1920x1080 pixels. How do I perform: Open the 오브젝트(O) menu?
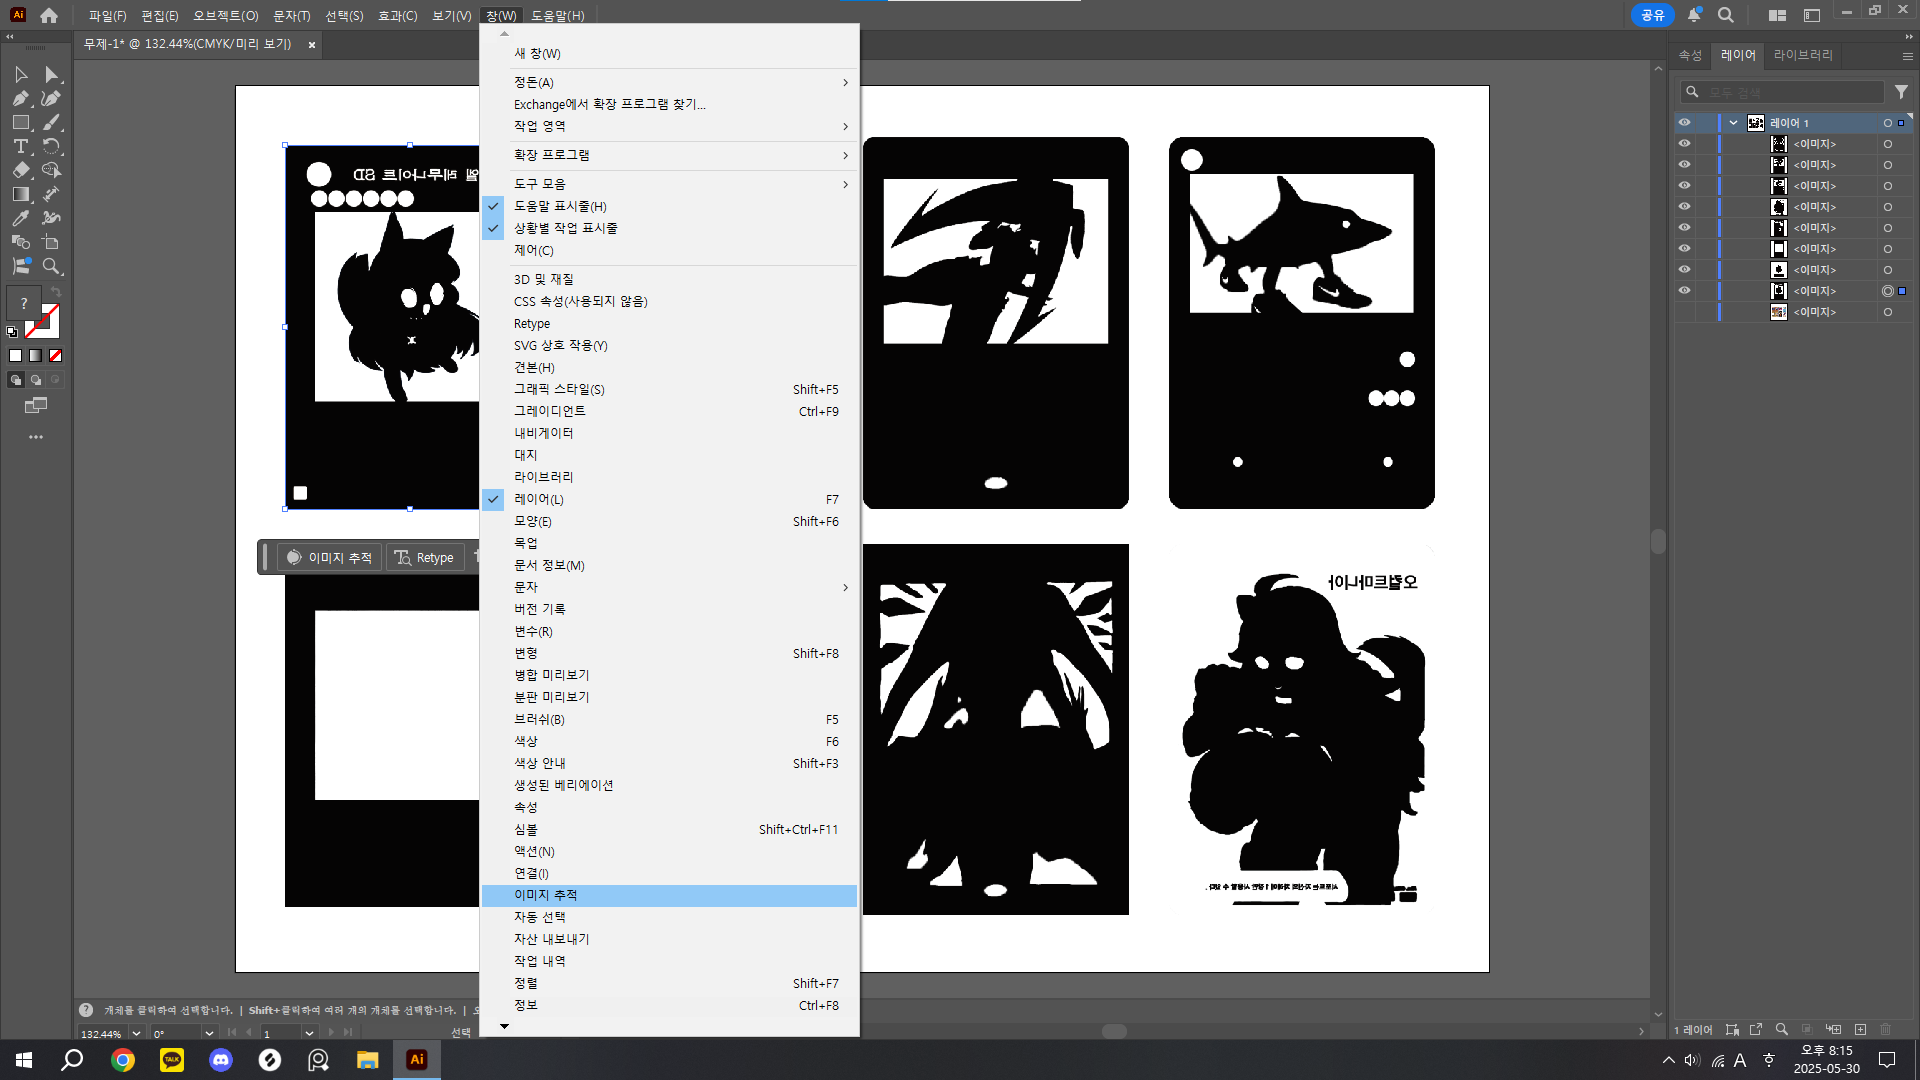(x=225, y=15)
